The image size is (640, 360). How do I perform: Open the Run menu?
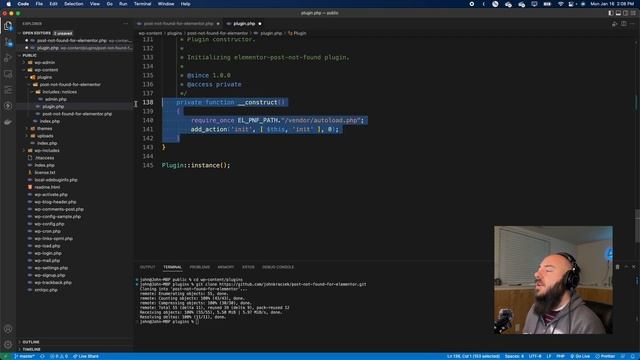pos(123,4)
